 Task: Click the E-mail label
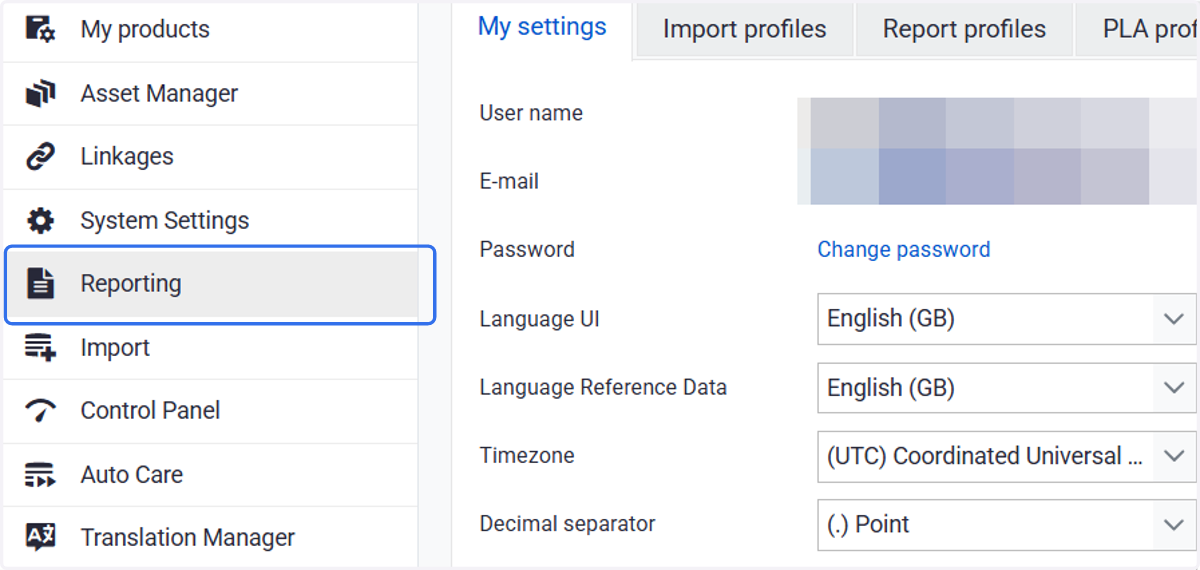pos(509,181)
